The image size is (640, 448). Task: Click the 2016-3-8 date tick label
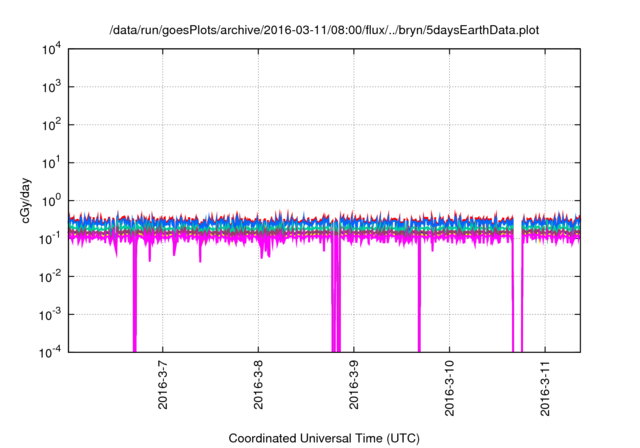pos(258,385)
